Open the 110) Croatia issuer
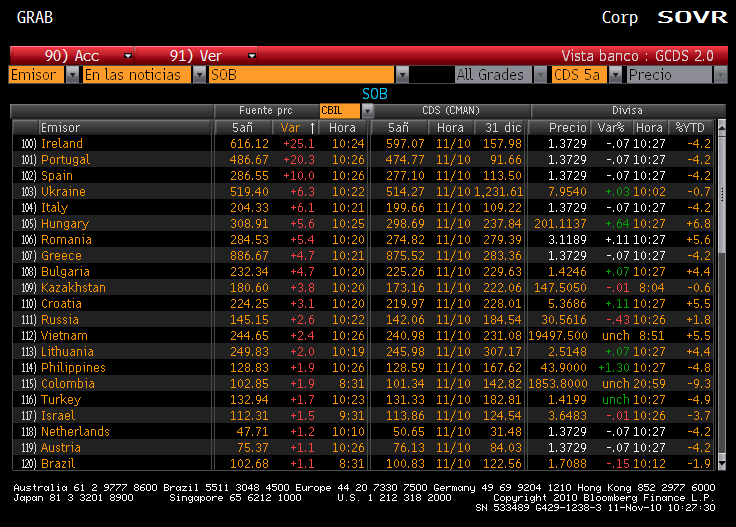Image resolution: width=736 pixels, height=527 pixels. pyautogui.click(x=61, y=304)
